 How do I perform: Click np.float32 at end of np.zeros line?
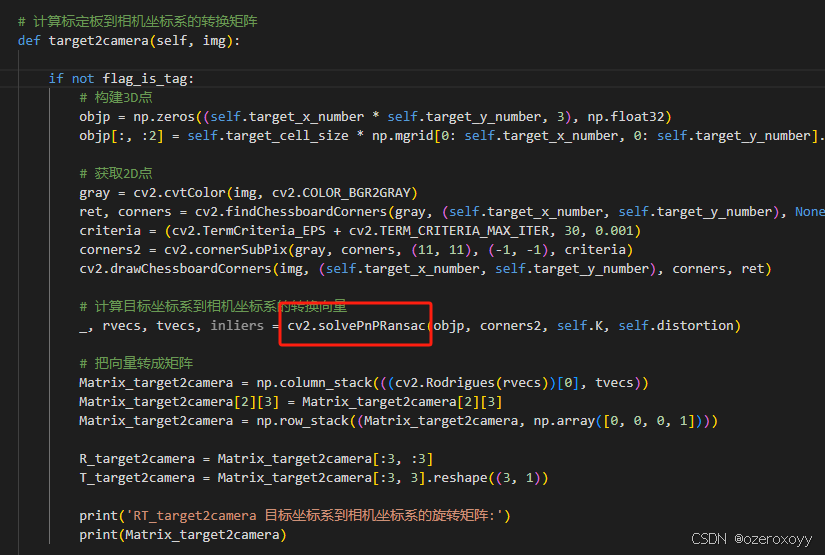626,117
